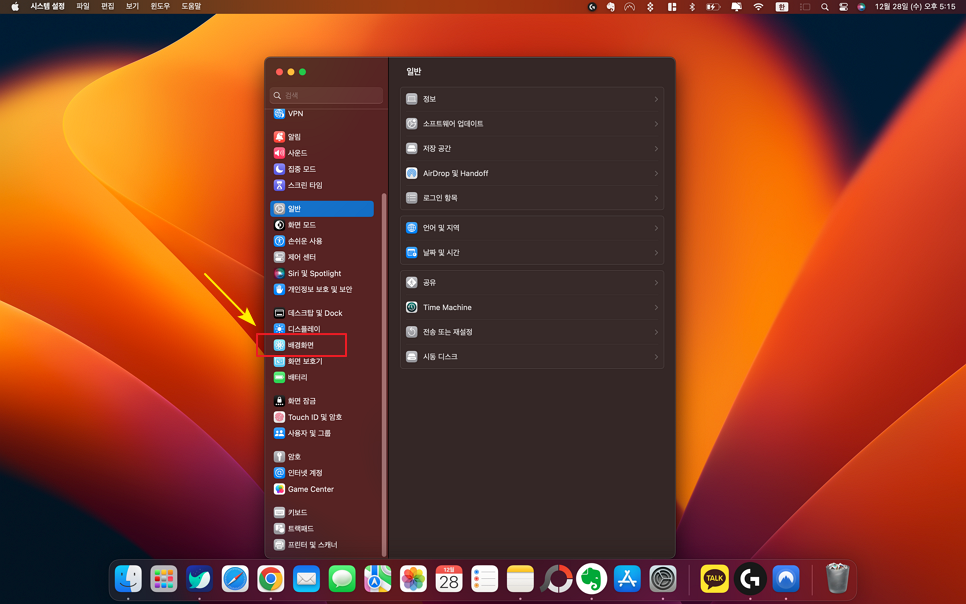Screen dimensions: 966x604
Task: Open Launchpad from the Dock
Action: click(x=164, y=579)
